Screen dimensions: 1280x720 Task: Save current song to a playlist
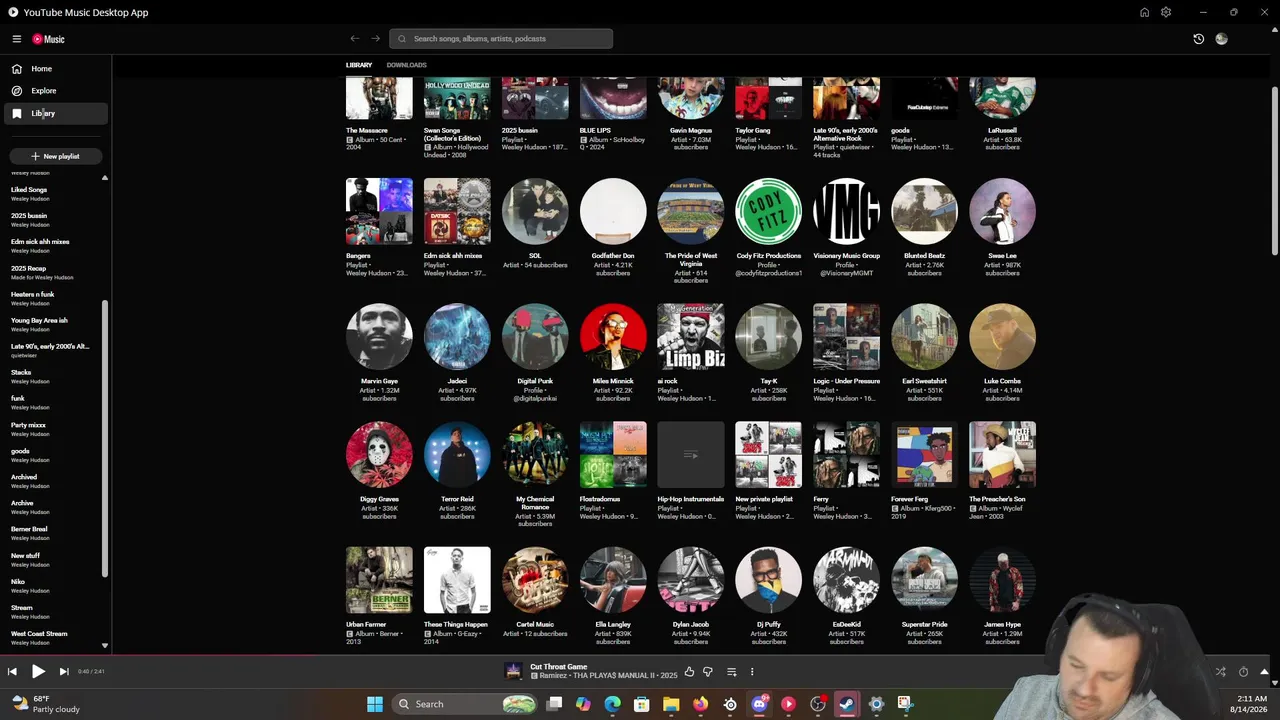pyautogui.click(x=731, y=672)
